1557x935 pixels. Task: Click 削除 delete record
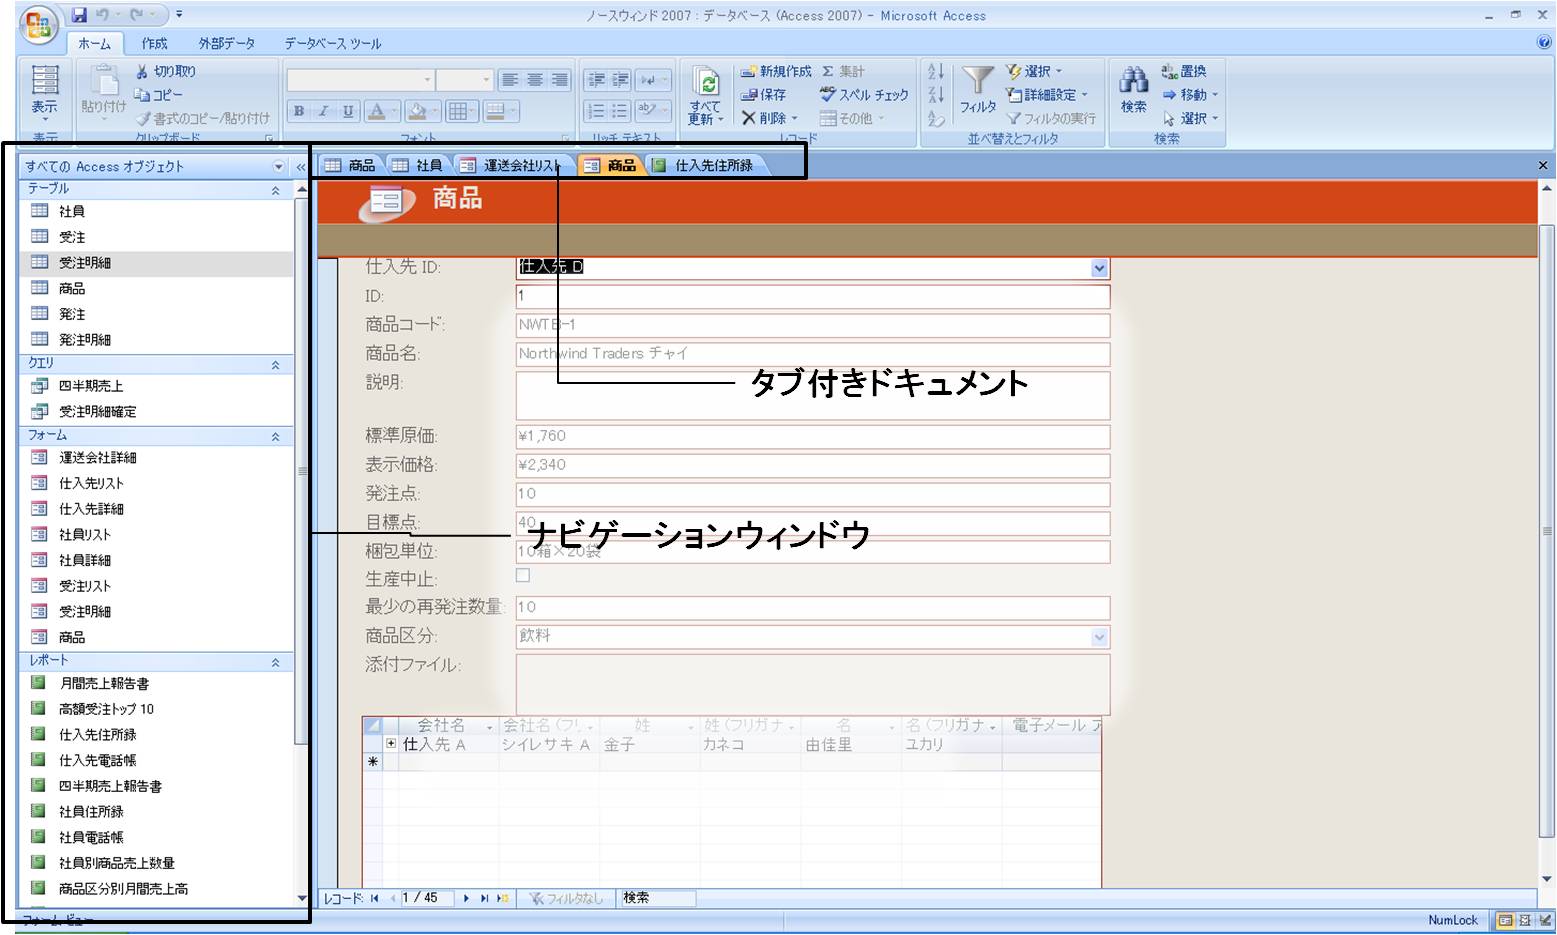pos(769,118)
